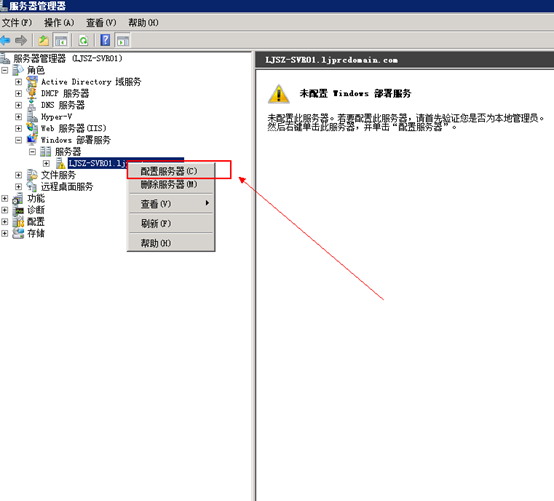Choose 配置服务器(C) from context menu
Screen dimensions: 554x501
[x=171, y=171]
